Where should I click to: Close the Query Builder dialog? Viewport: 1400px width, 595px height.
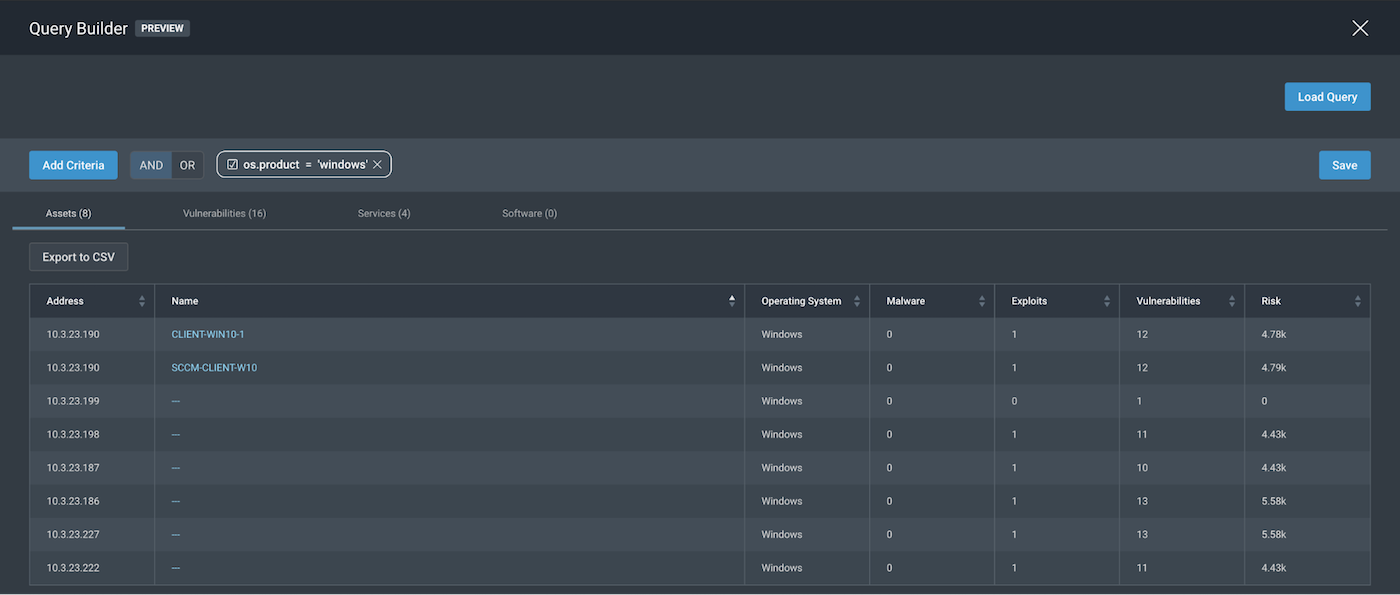coord(1360,28)
